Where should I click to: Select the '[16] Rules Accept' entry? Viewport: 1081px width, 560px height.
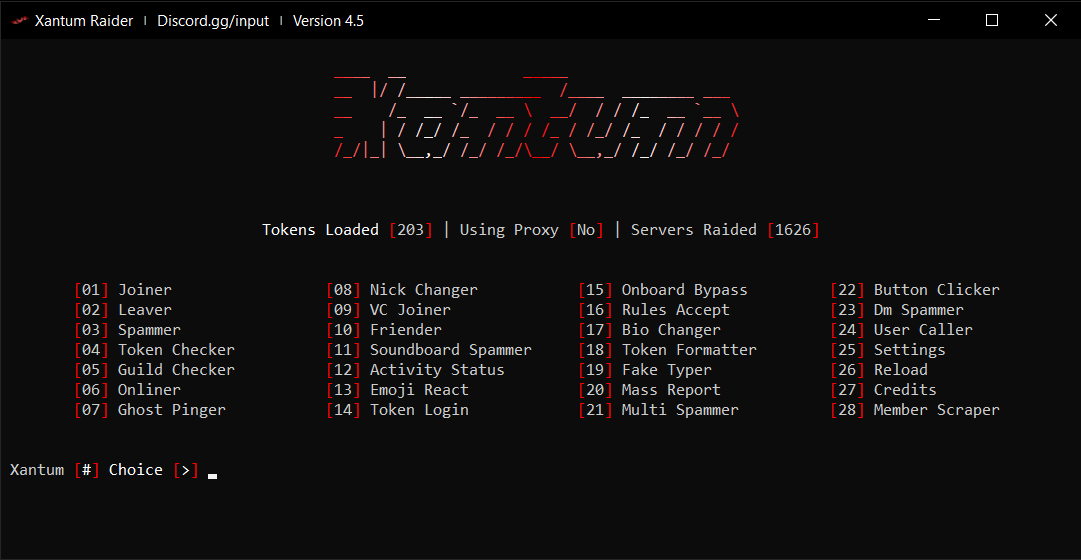click(x=654, y=310)
